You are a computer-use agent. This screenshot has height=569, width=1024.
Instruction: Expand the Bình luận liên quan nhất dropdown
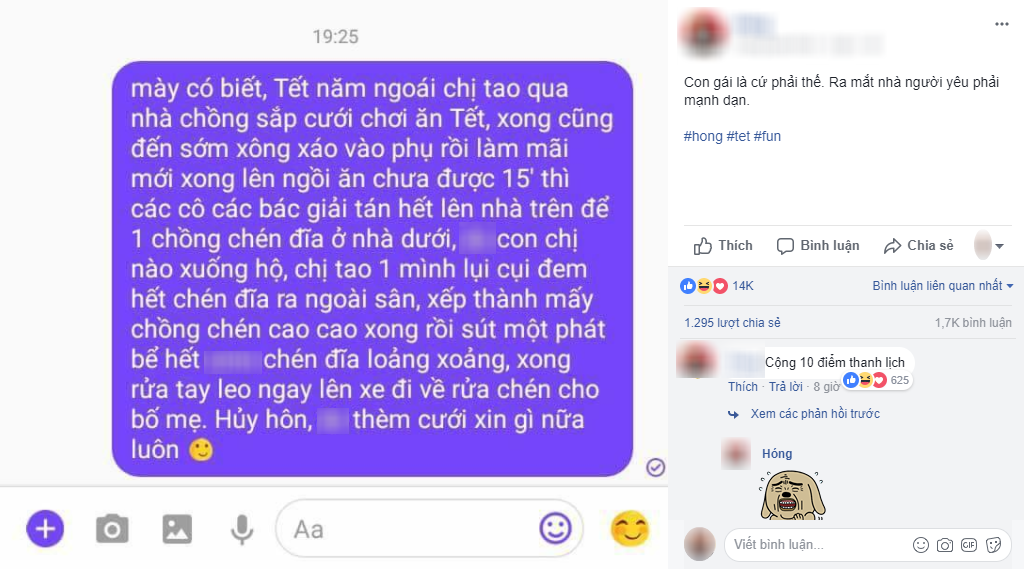[942, 285]
